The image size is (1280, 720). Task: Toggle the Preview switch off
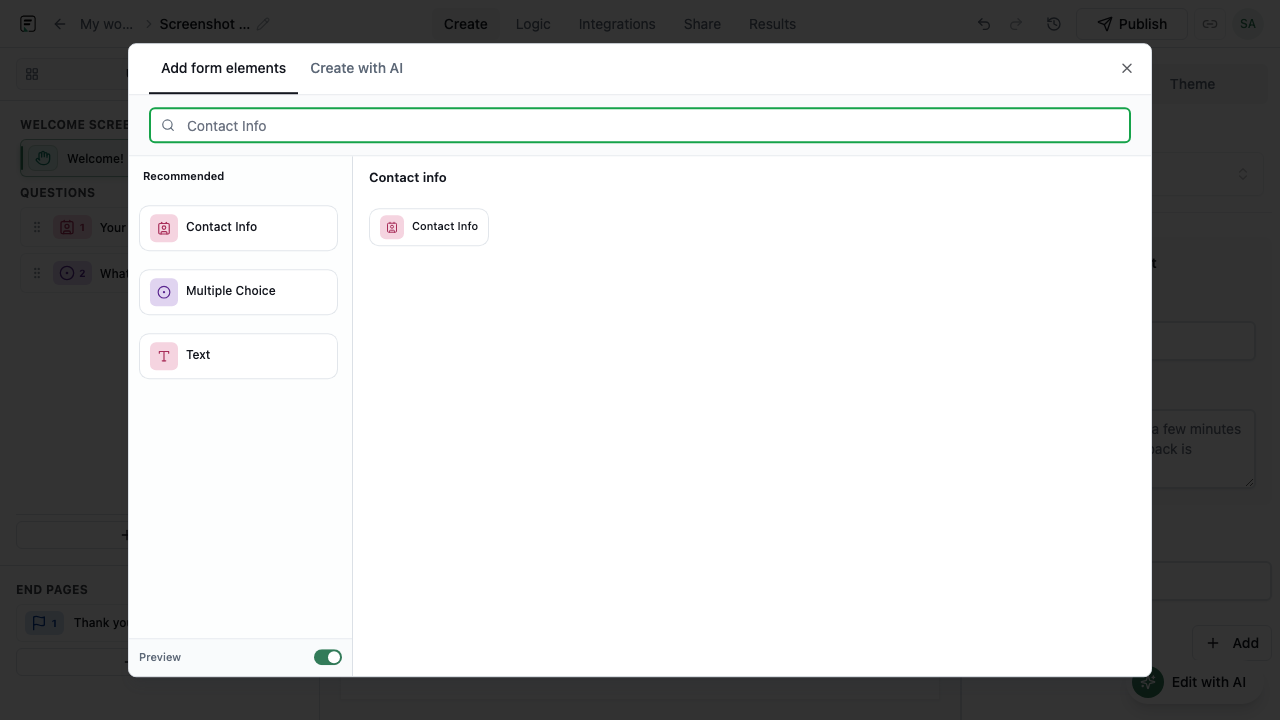pyautogui.click(x=328, y=657)
